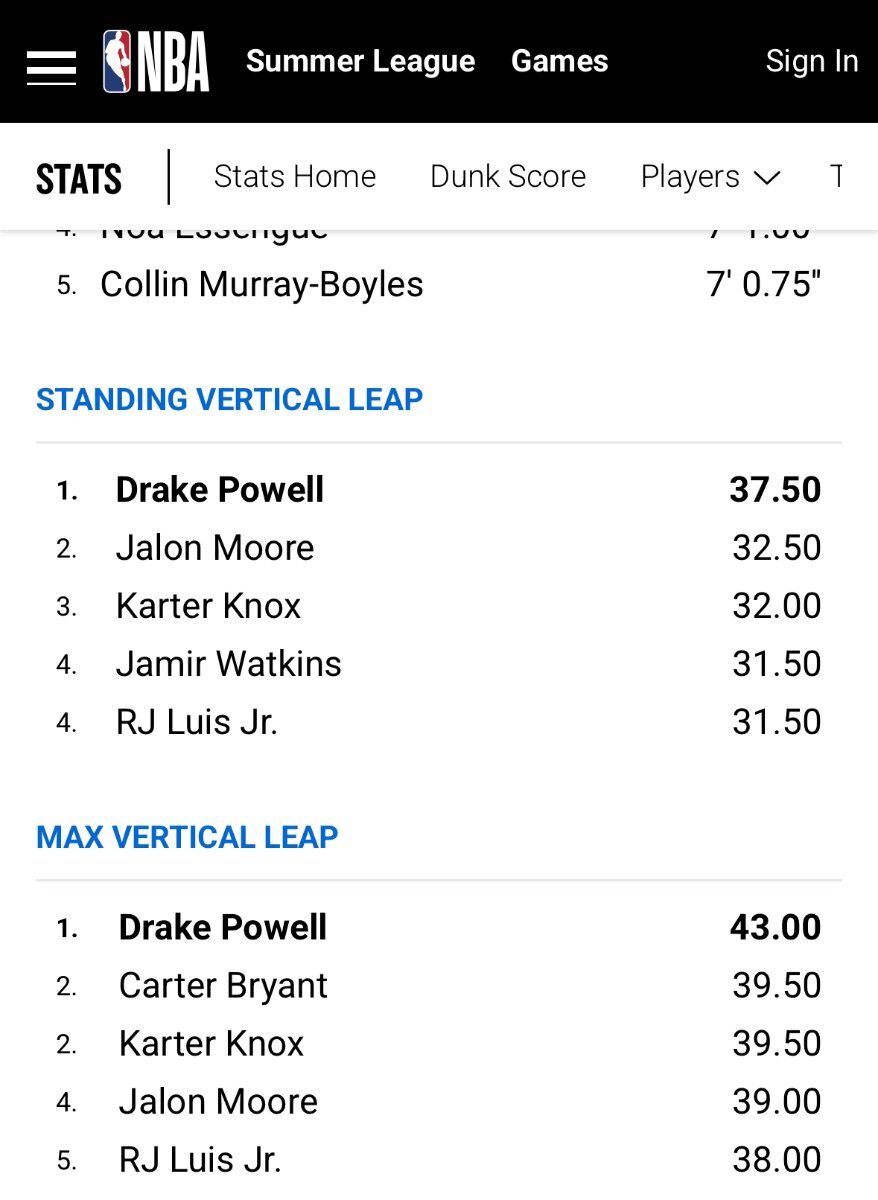Select the Dunk Score tab
This screenshot has width=878, height=1200.
(508, 177)
